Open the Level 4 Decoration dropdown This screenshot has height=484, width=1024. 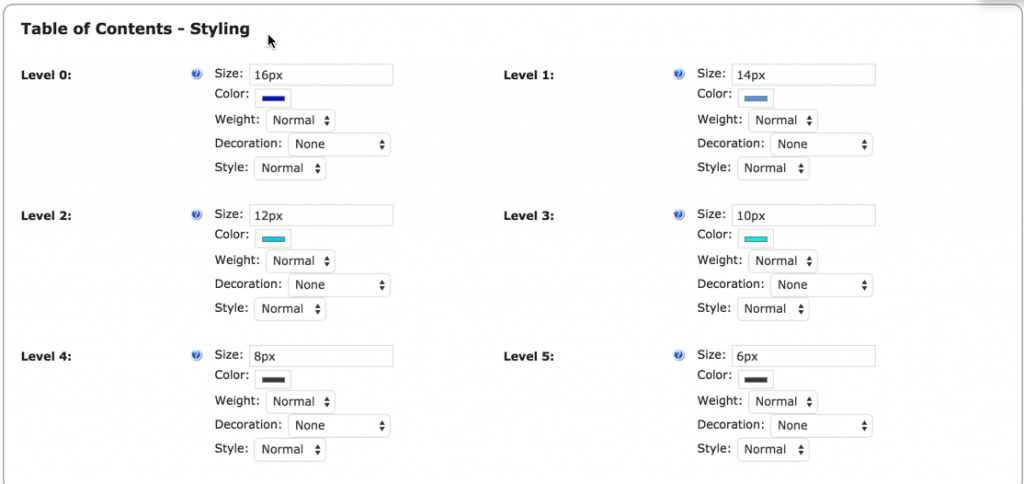(339, 425)
